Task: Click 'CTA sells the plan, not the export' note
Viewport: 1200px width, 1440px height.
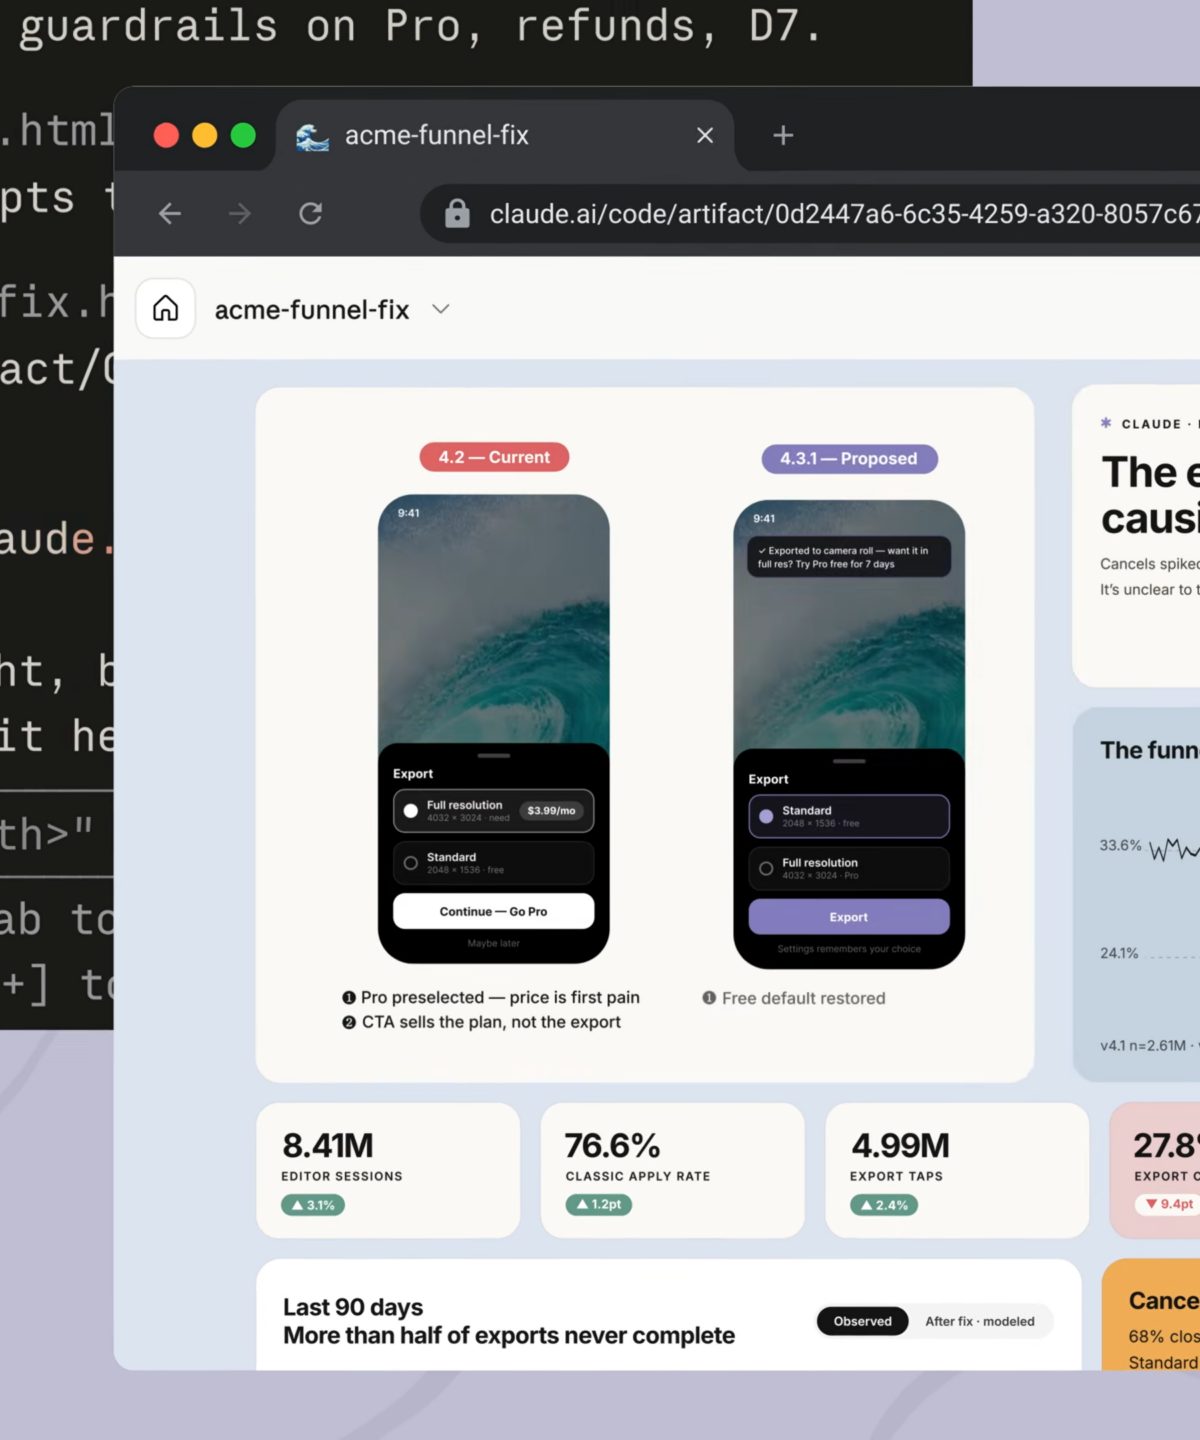Action: click(481, 1022)
